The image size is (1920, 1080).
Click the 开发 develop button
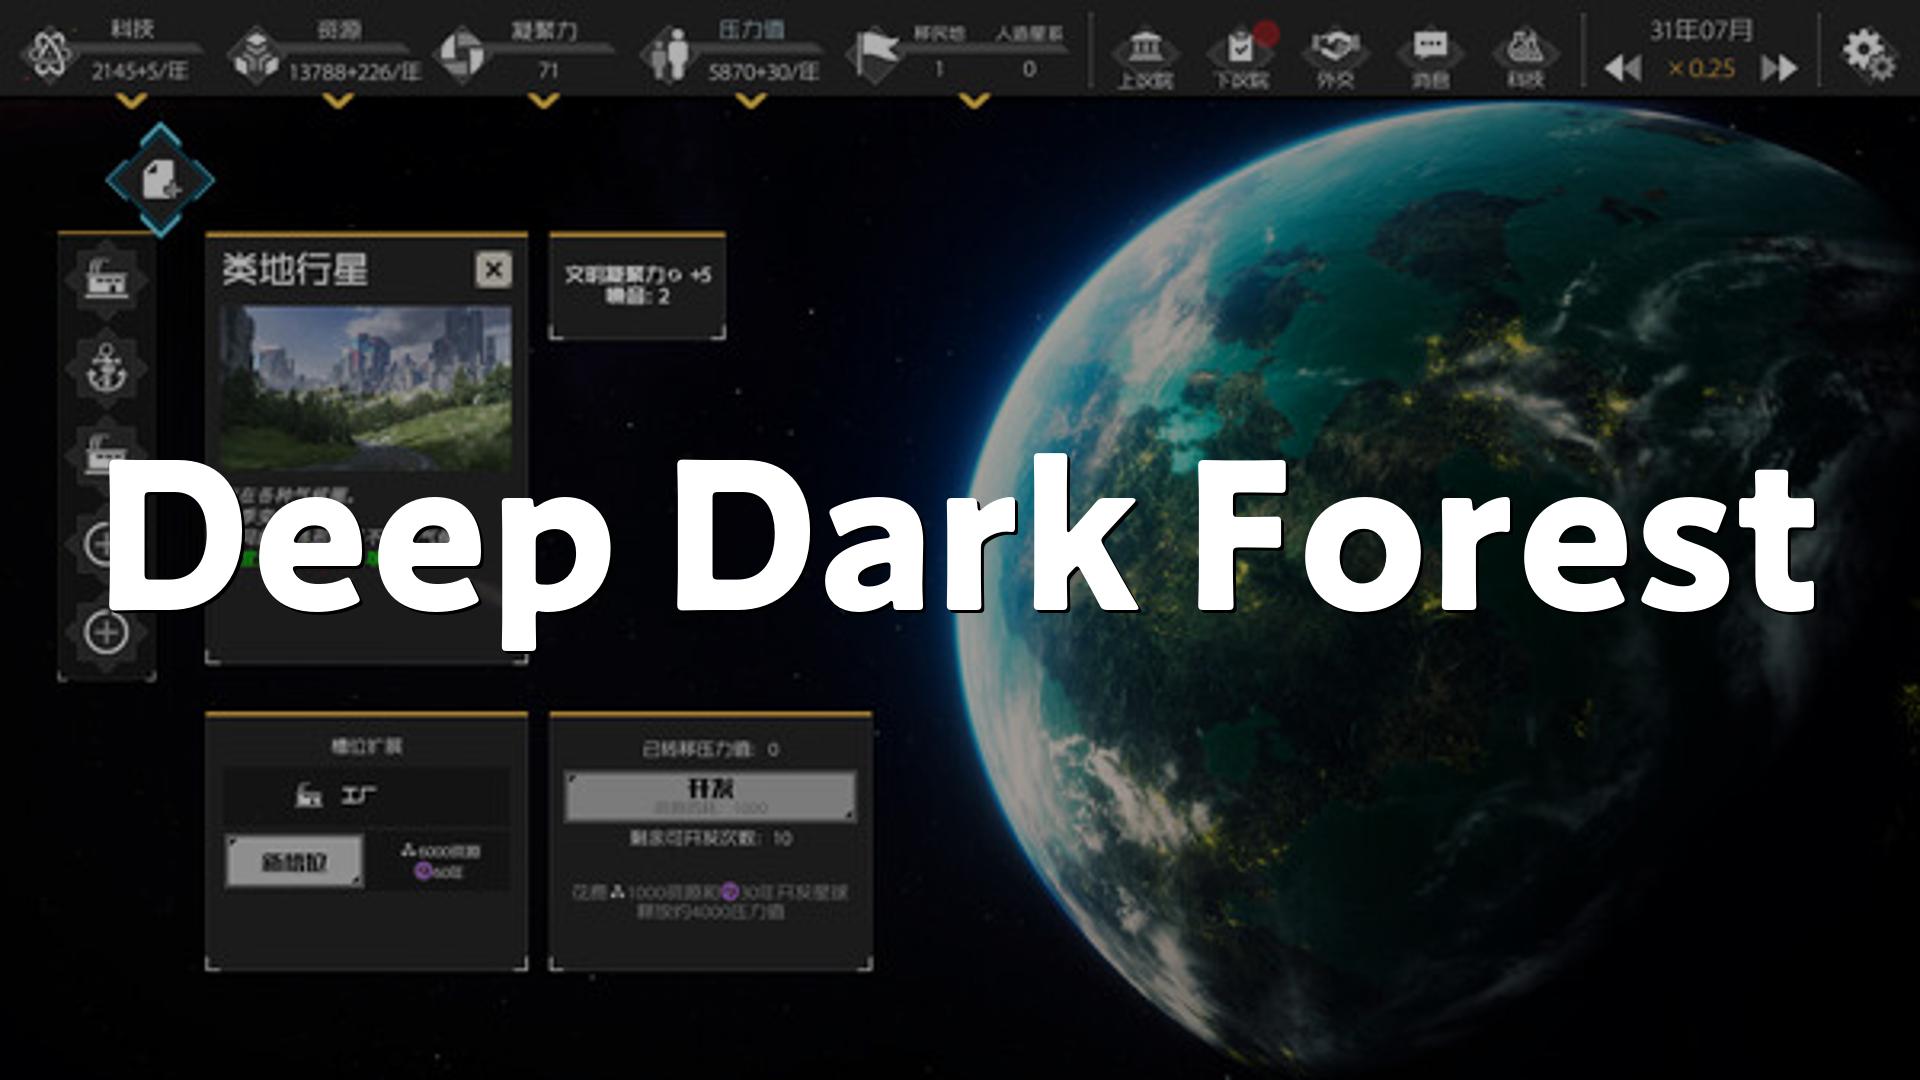pos(710,796)
